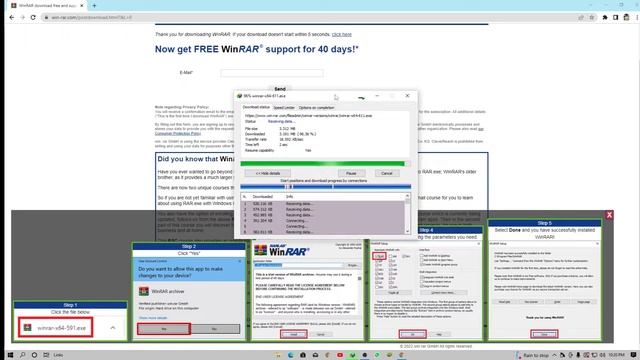Open Task View on the taskbar
Image resolution: width=640 pixels, height=360 pixels.
46,355
